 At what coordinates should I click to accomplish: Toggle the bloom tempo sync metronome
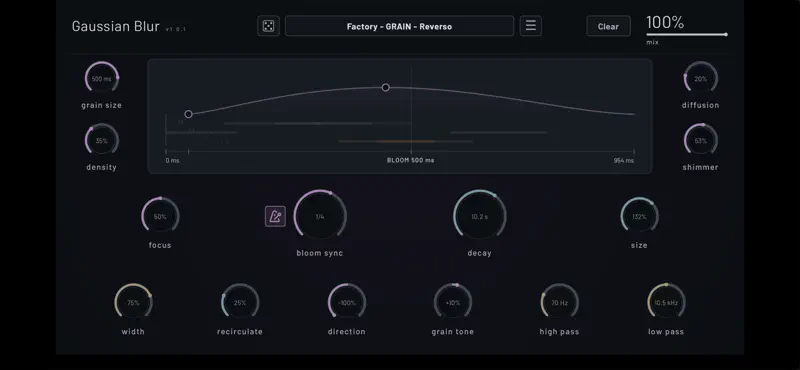(276, 216)
